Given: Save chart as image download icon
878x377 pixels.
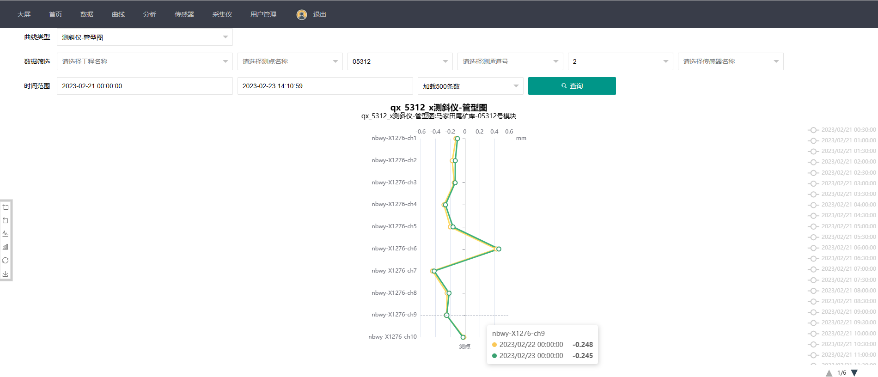Looking at the screenshot, I should point(6,274).
